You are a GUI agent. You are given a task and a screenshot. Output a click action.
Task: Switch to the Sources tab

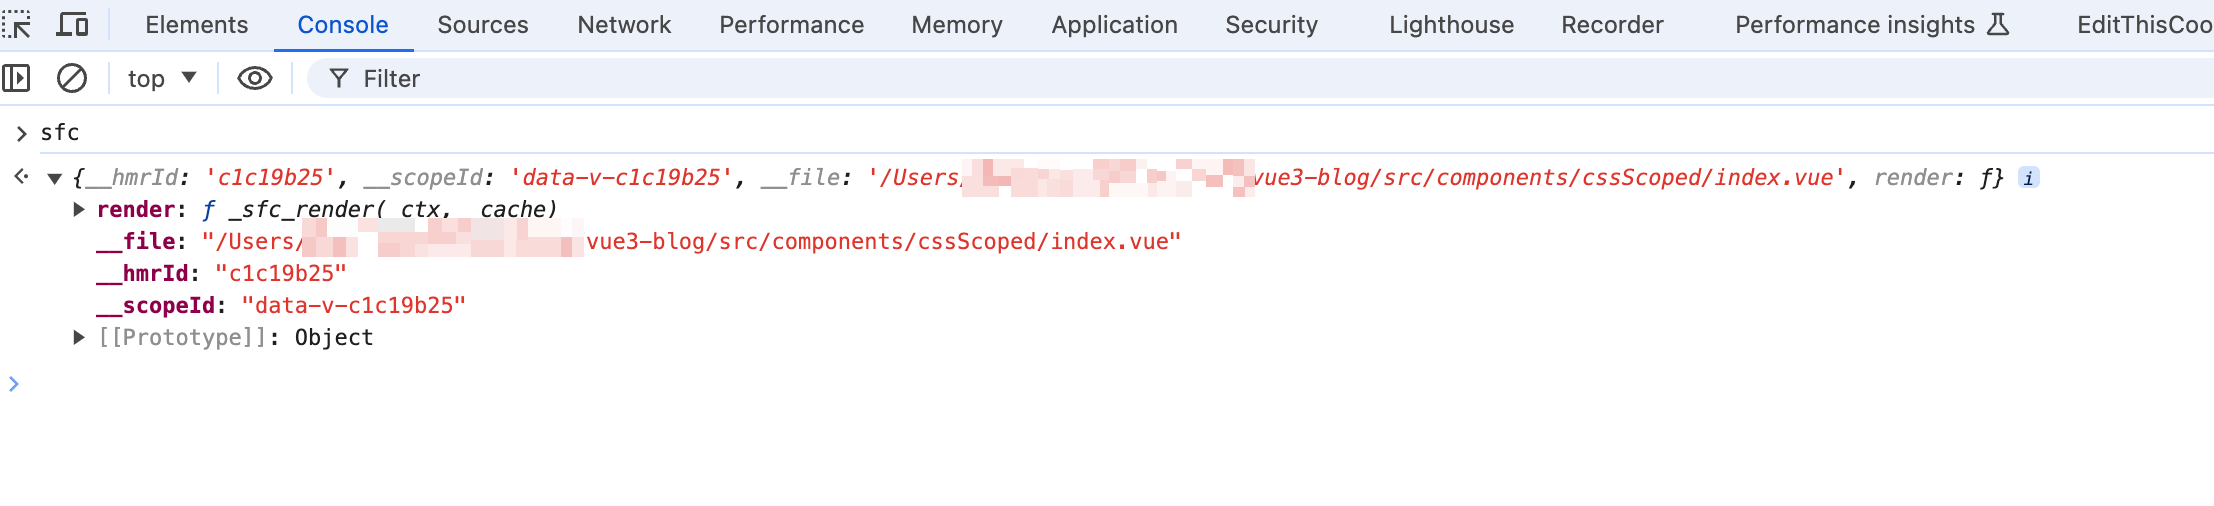pos(483,24)
